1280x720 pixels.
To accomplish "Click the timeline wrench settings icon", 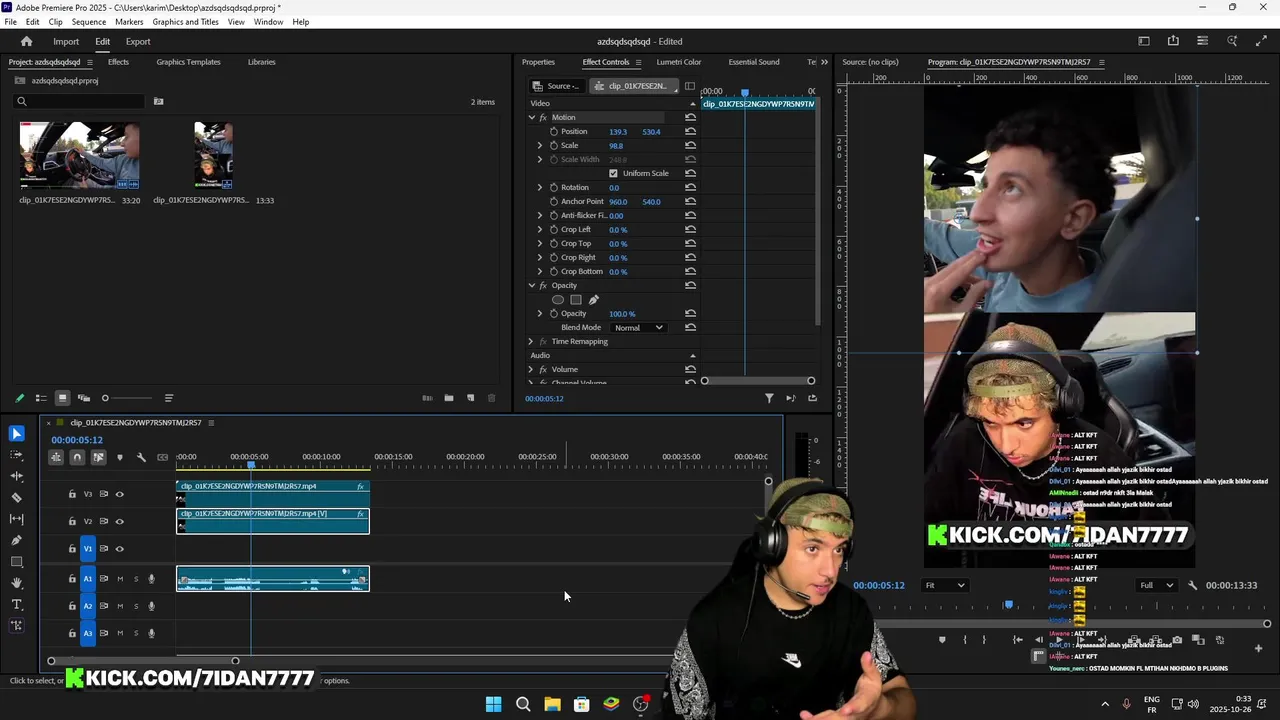I will coord(141,457).
